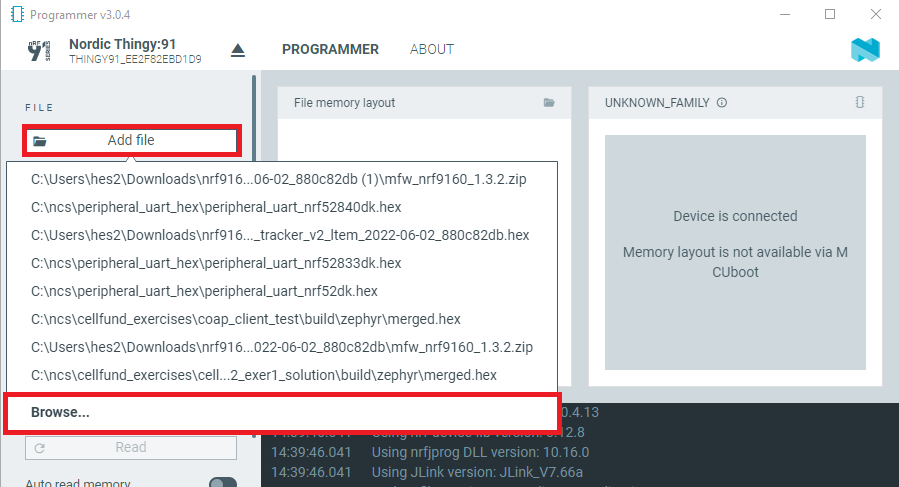Screen dimensions: 899x487
Task: Open Nordic Thingy:91 device selector
Action: [x=135, y=50]
